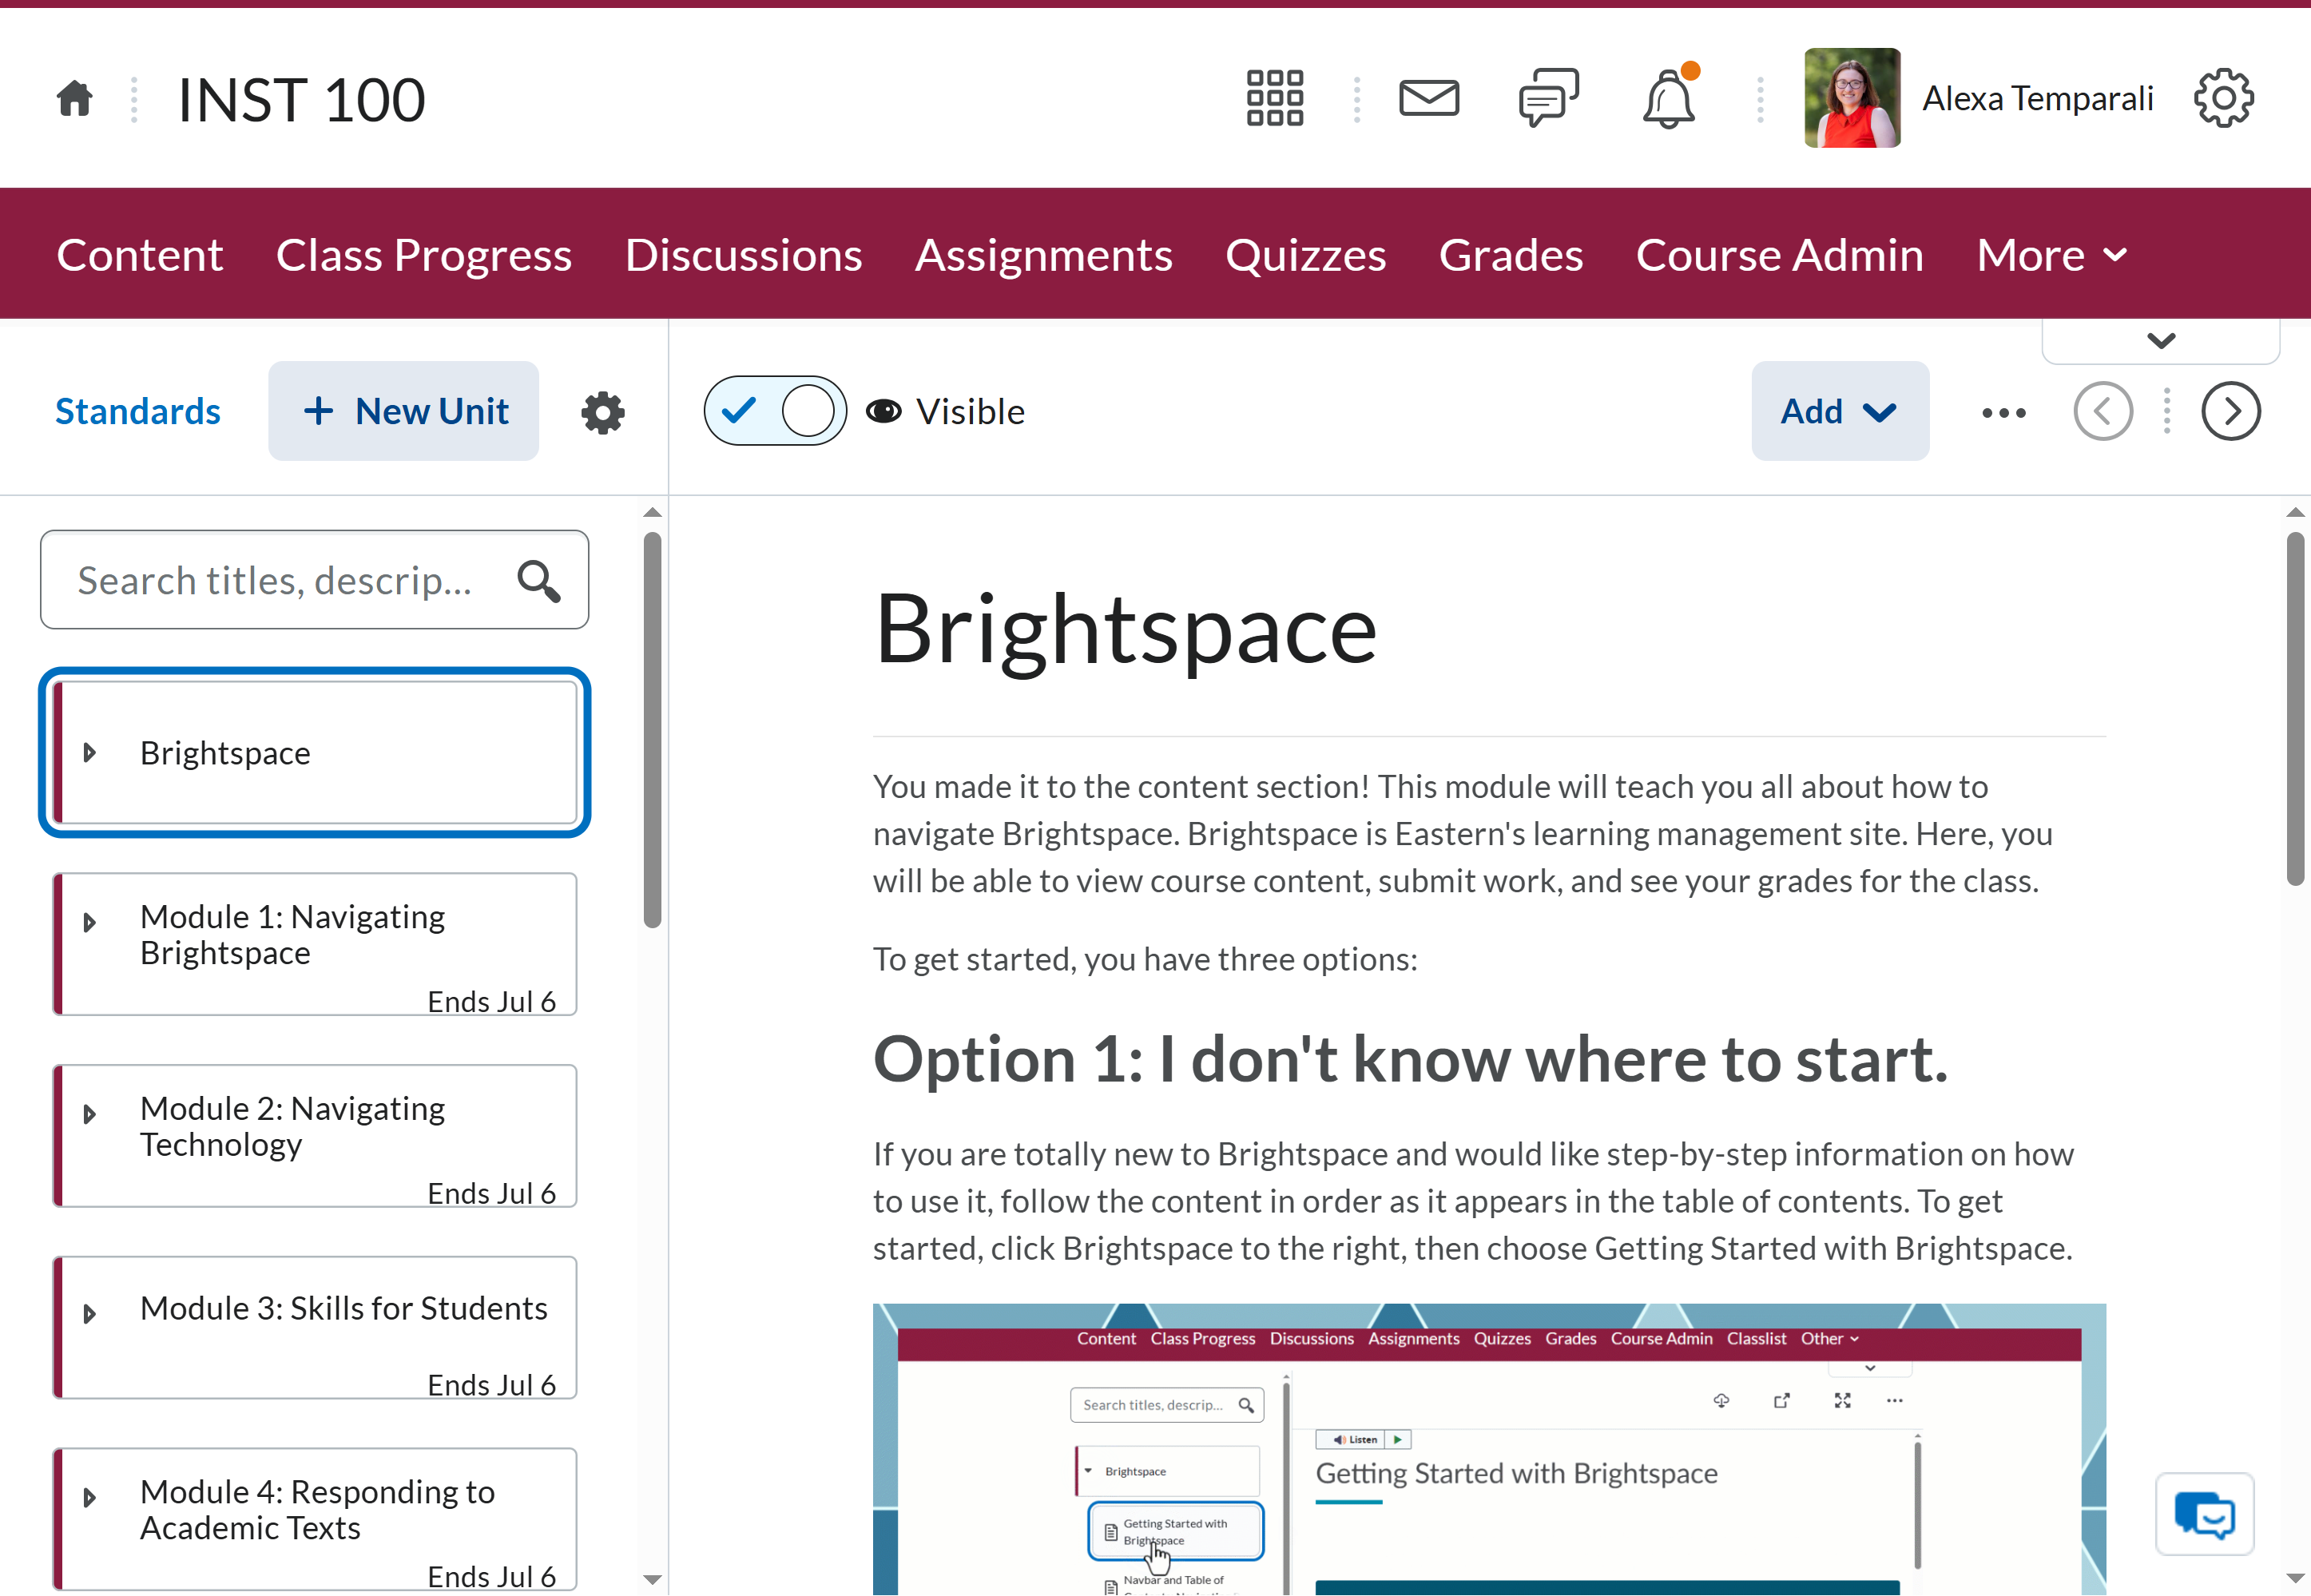
Task: Click the INST 100 course title
Action: click(301, 99)
